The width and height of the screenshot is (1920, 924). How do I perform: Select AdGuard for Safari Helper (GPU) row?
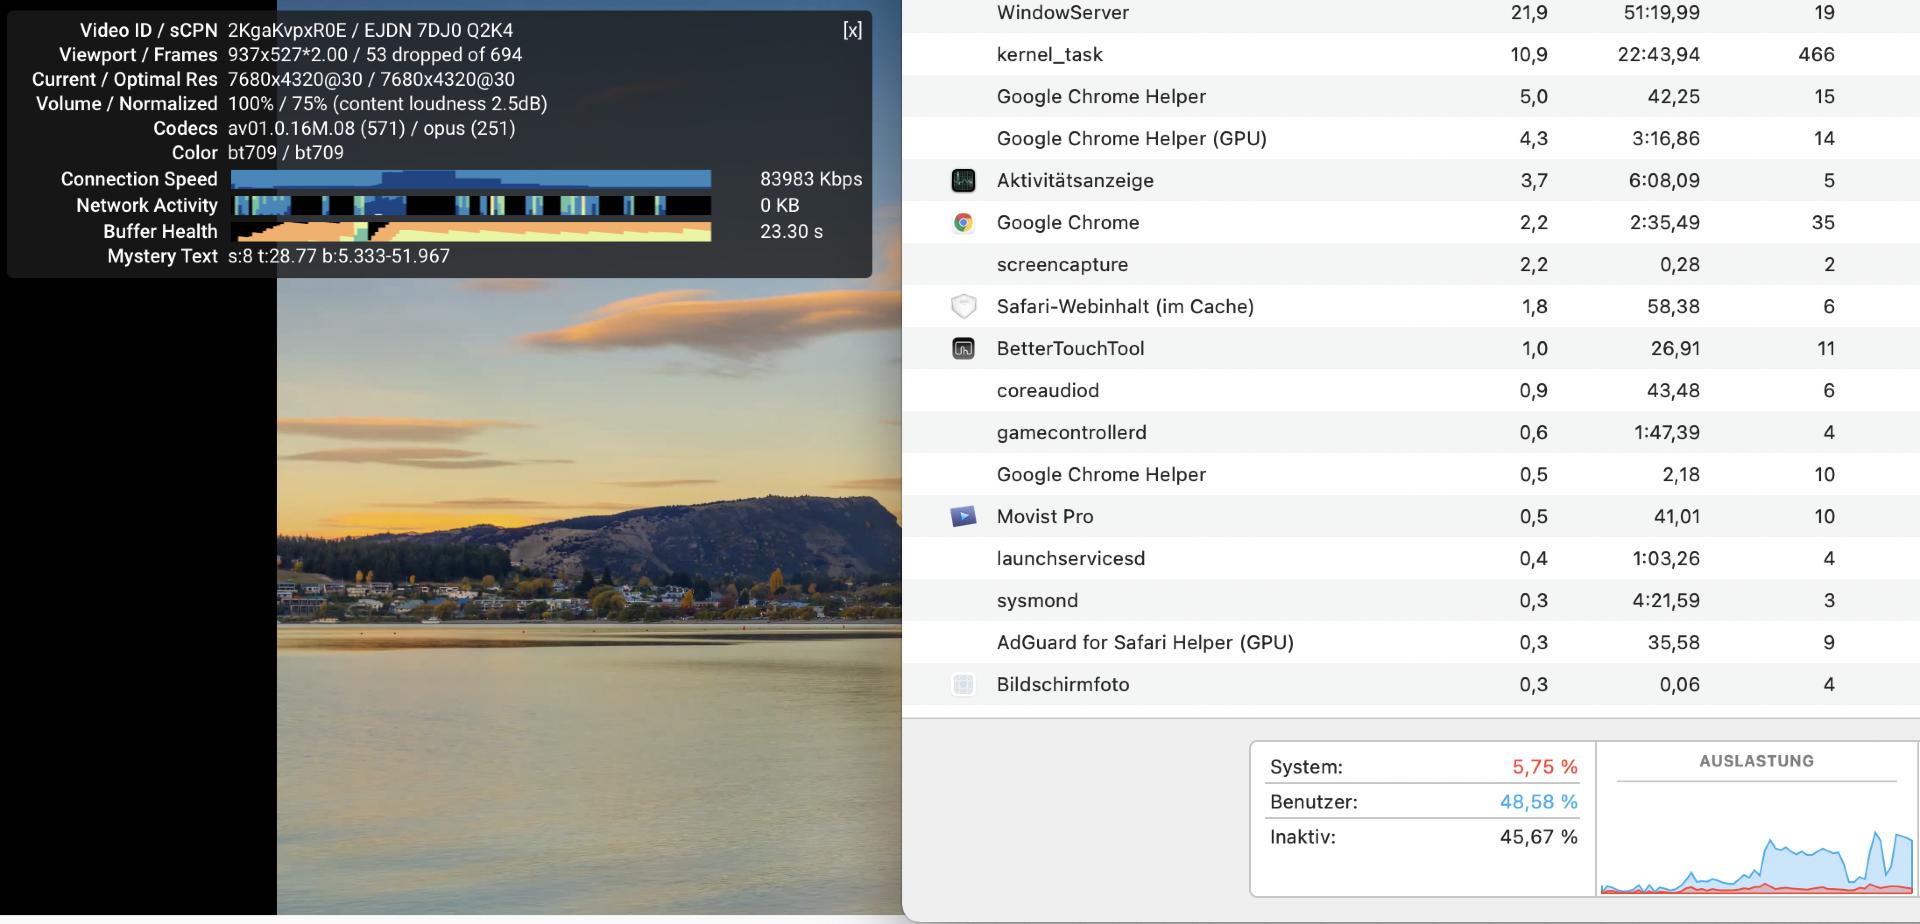click(x=1144, y=643)
